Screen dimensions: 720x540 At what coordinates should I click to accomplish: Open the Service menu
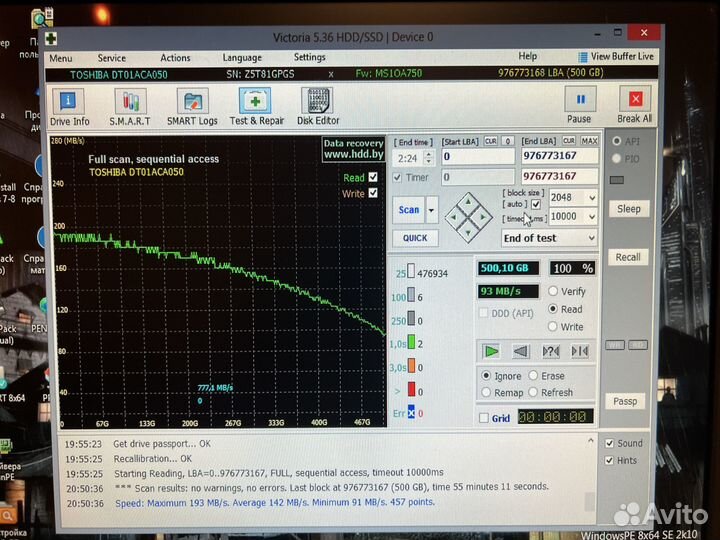(x=112, y=58)
